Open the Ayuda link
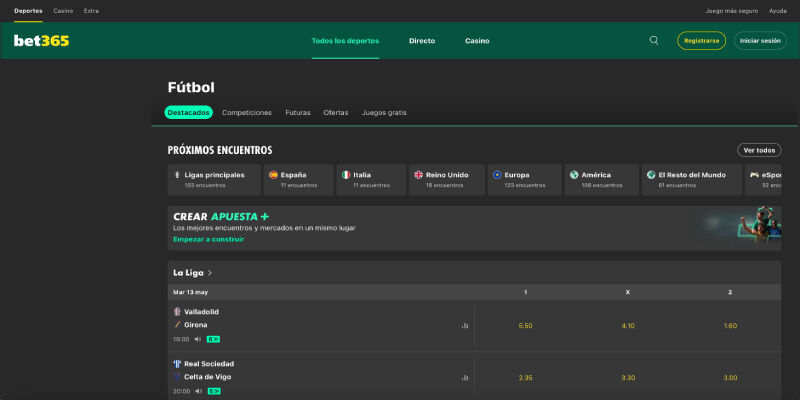 coord(778,11)
